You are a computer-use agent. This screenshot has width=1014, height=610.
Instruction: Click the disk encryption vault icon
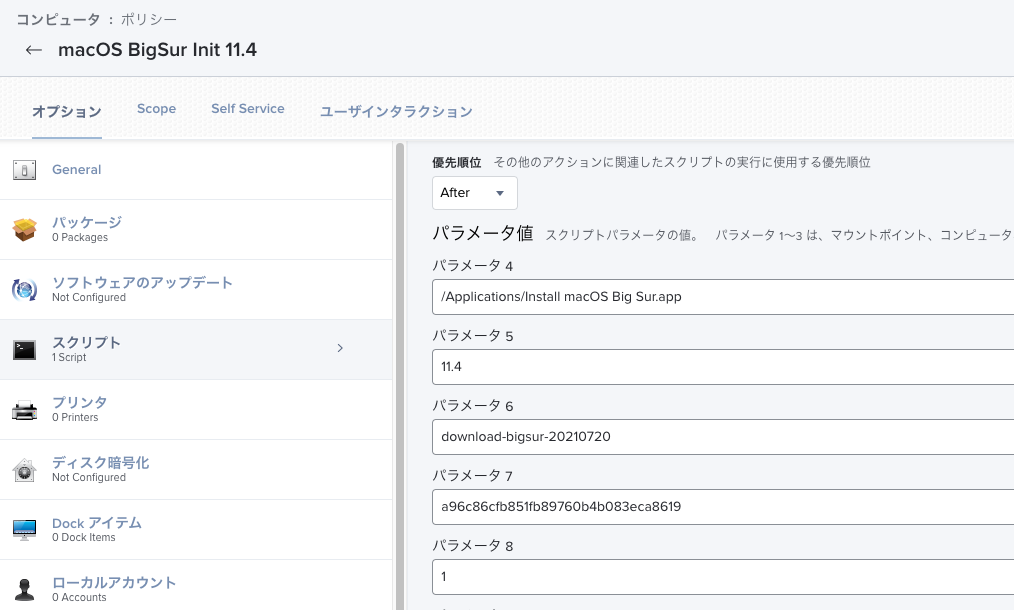(25, 470)
